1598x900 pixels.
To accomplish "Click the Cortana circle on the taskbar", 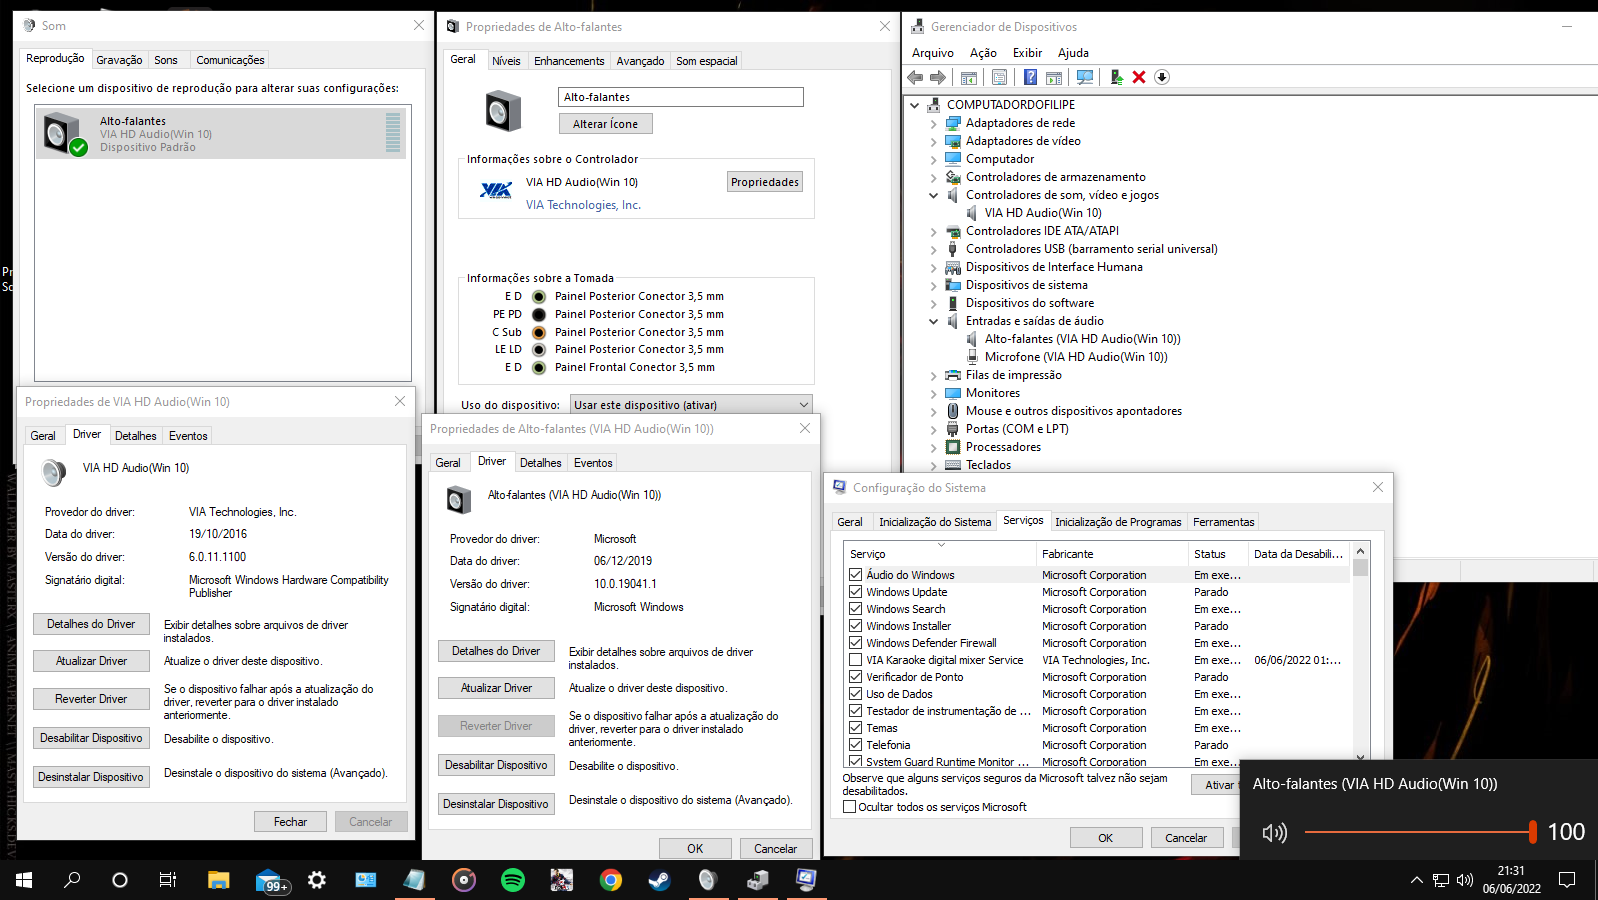I will 120,880.
